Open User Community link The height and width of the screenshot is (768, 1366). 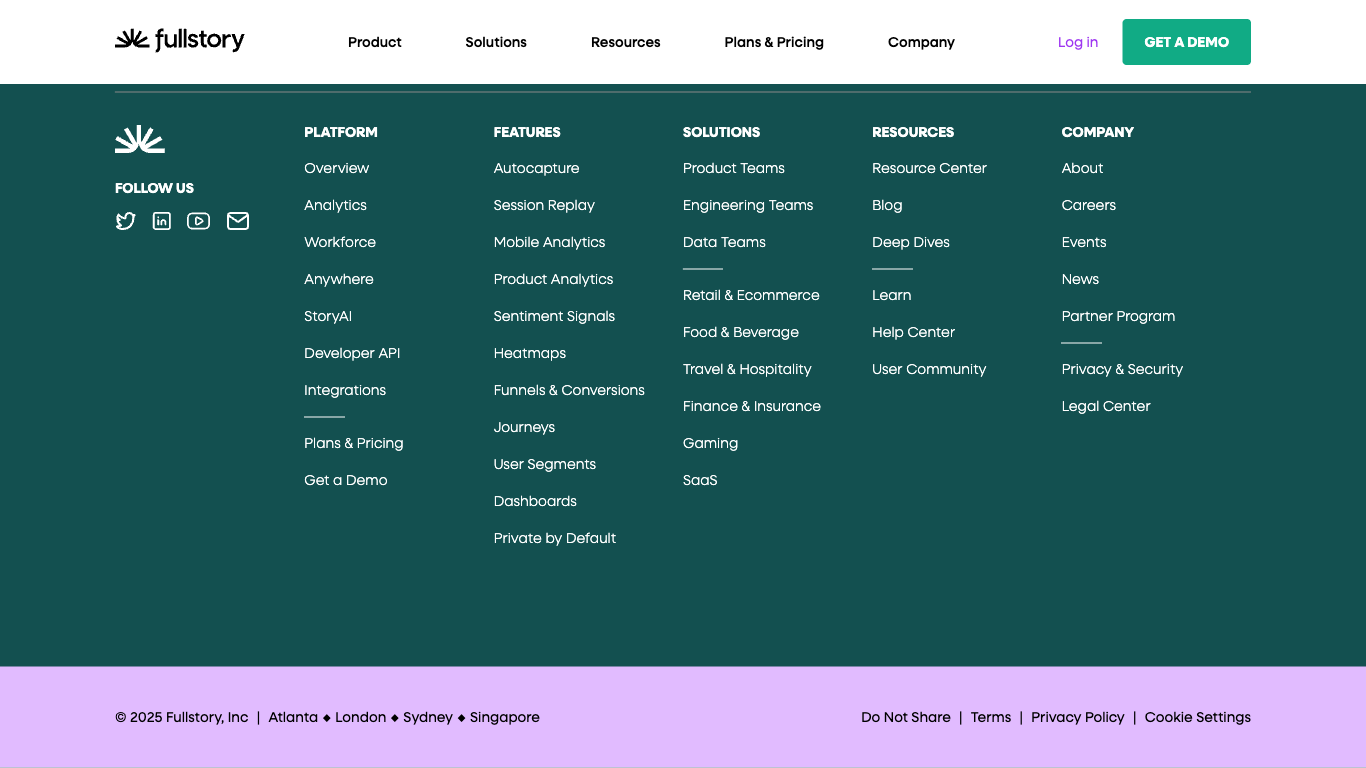929,369
